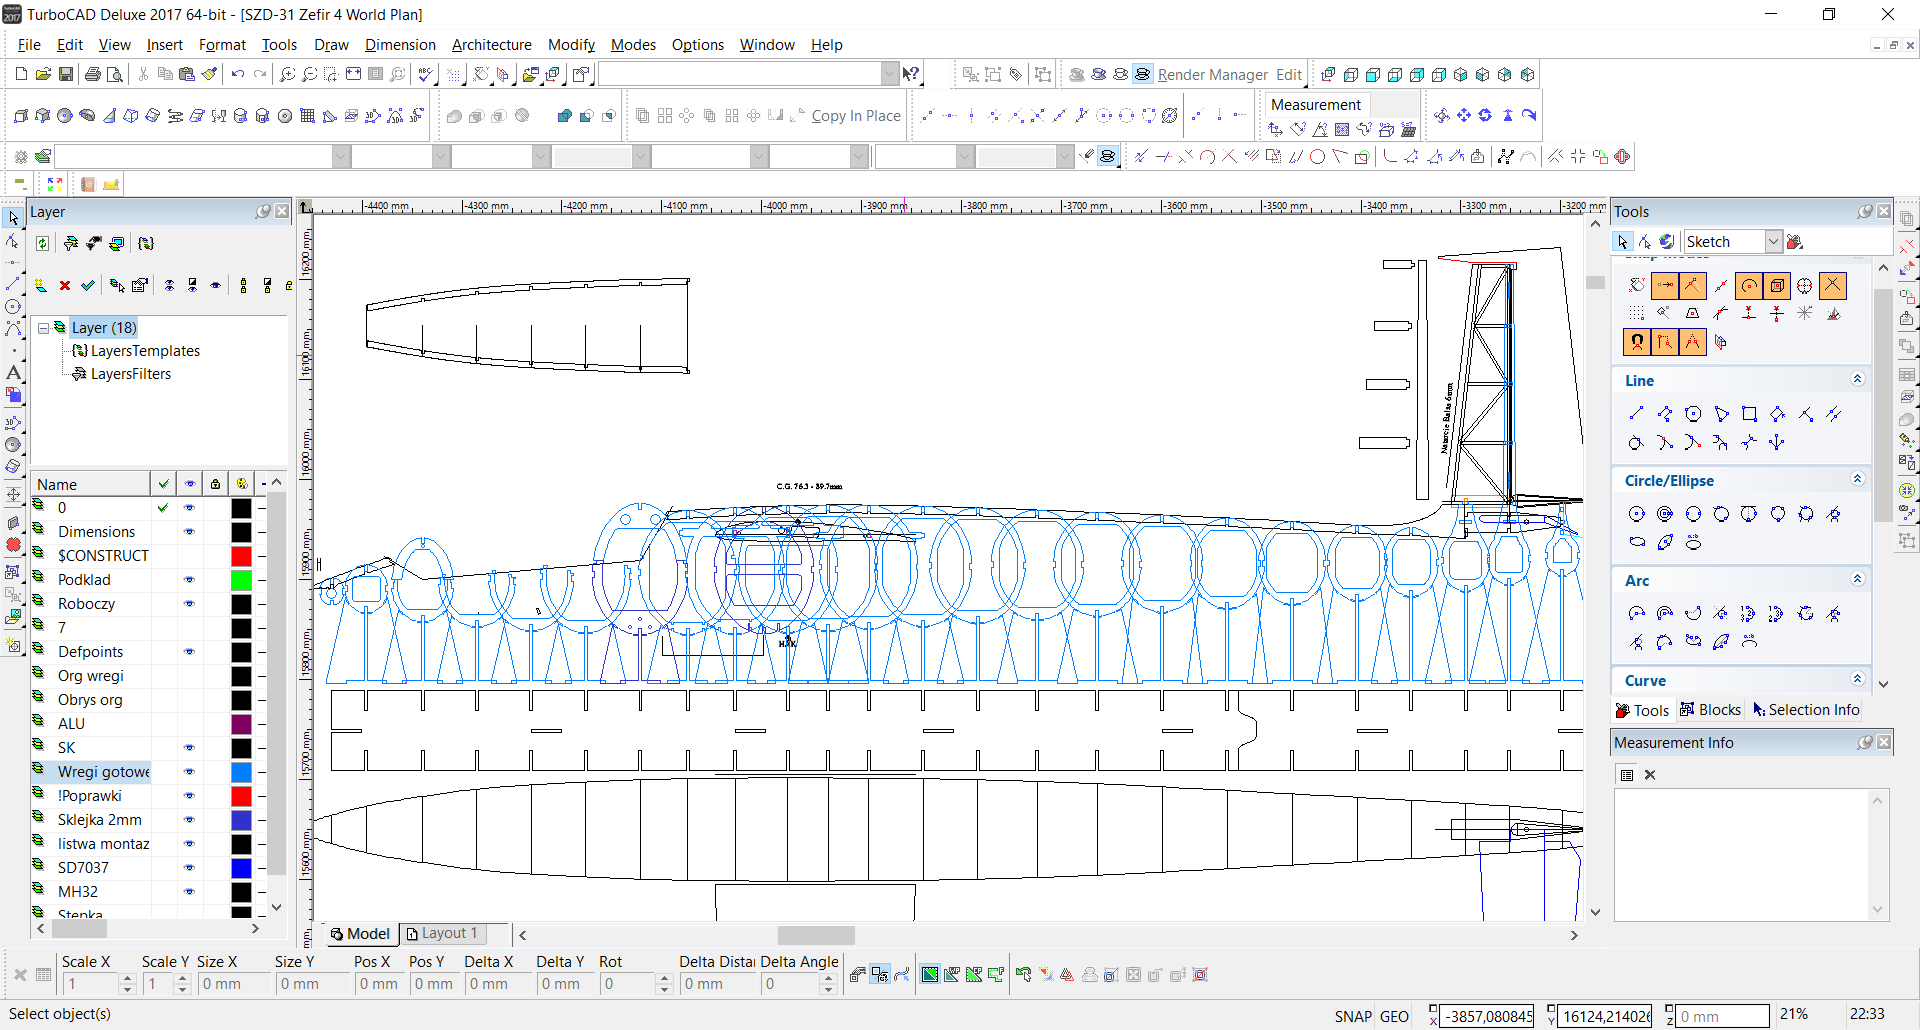Collapse the Layer (18) tree node
Viewport: 1920px width, 1030px height.
pyautogui.click(x=44, y=328)
